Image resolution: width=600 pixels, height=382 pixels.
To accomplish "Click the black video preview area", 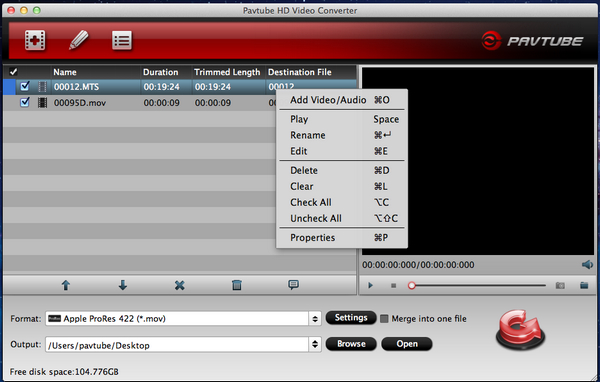I will pos(478,161).
